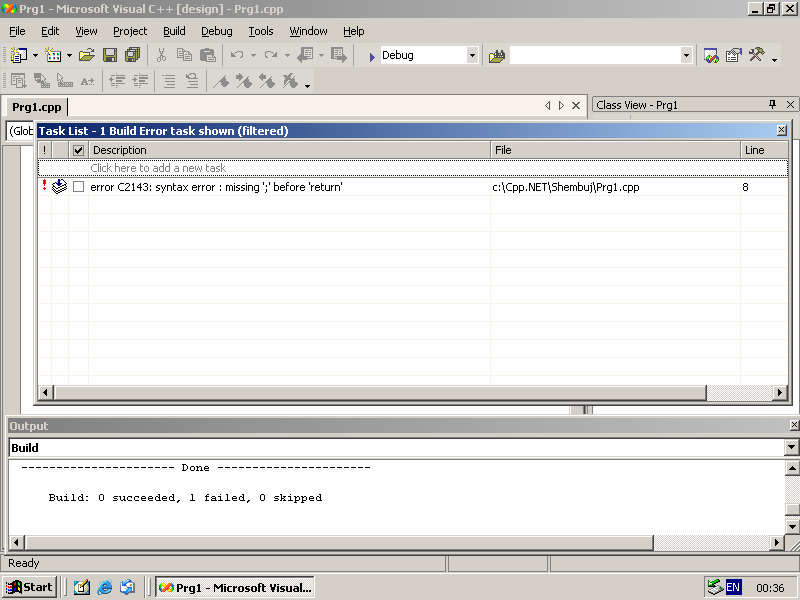800x600 pixels.
Task: Click the Open File folder icon
Action: coord(87,55)
